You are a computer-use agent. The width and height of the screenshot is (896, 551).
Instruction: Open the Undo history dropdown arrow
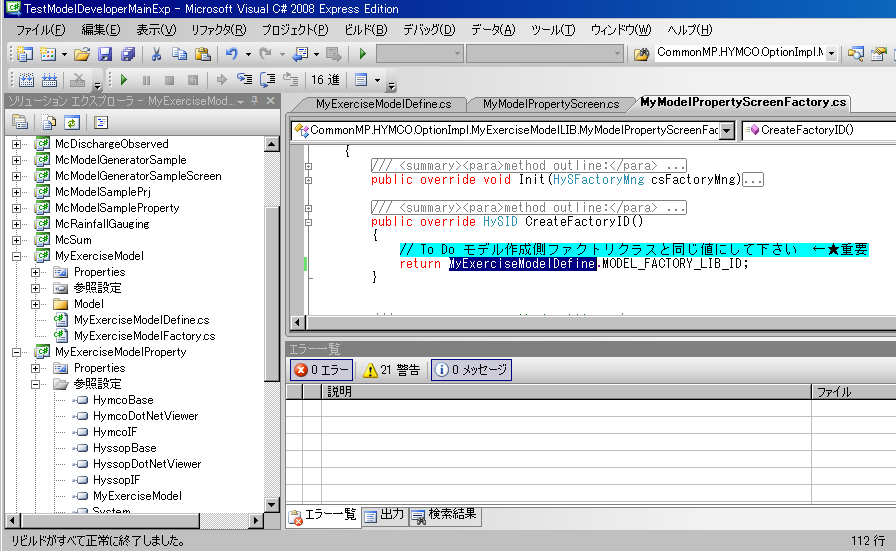(247, 54)
